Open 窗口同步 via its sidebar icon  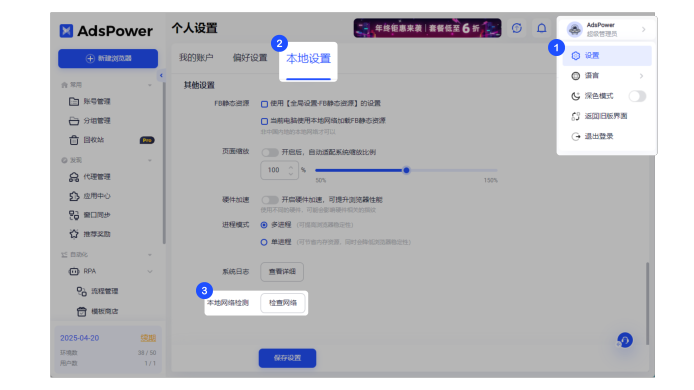tap(74, 215)
